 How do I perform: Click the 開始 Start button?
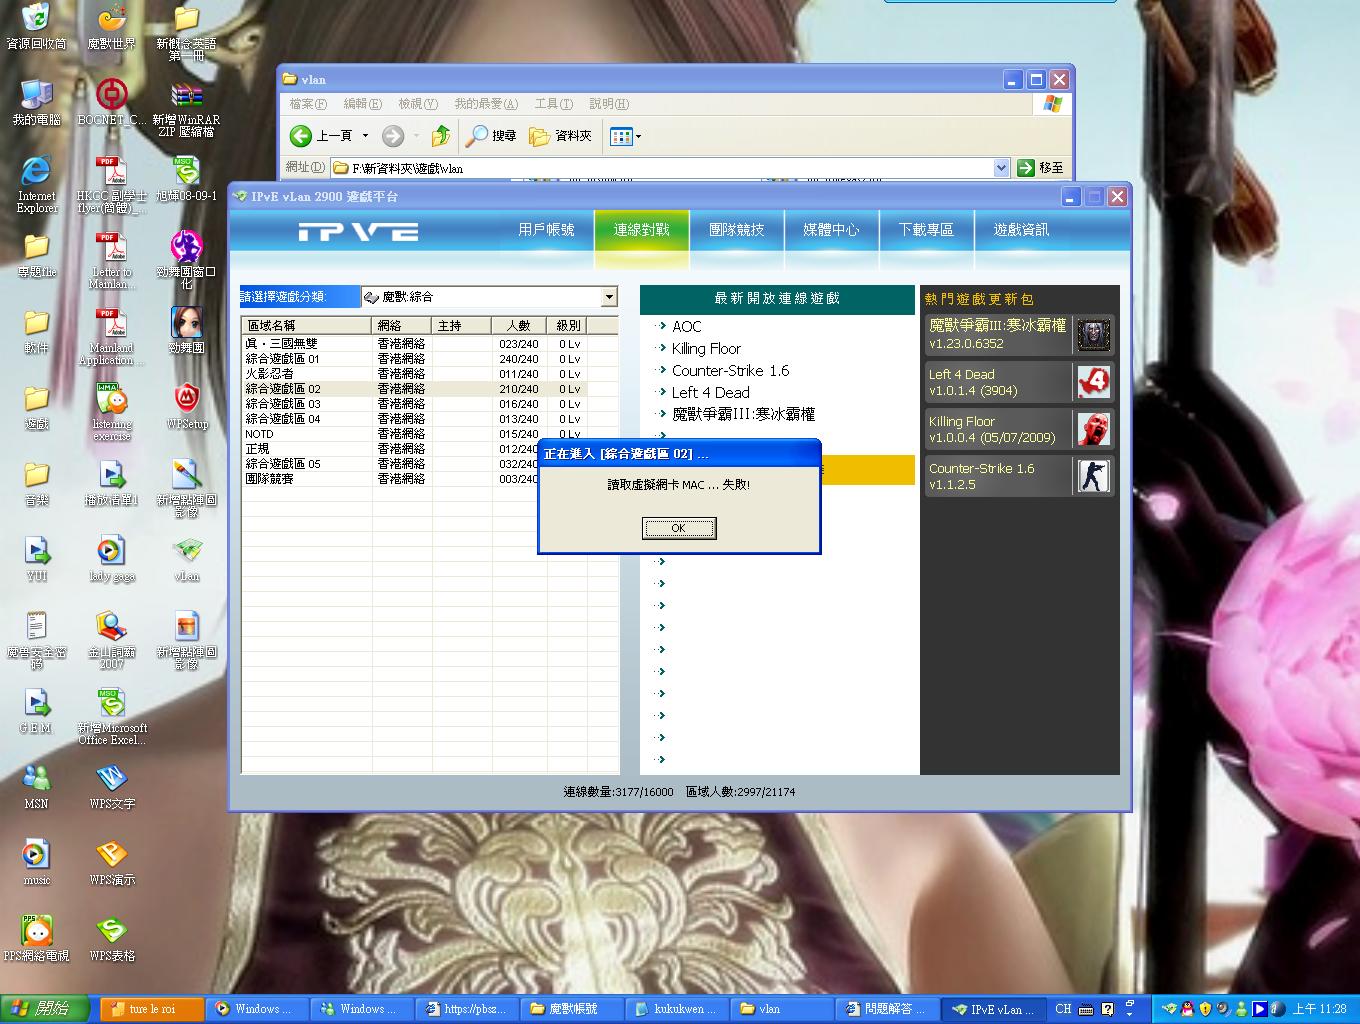44,1009
